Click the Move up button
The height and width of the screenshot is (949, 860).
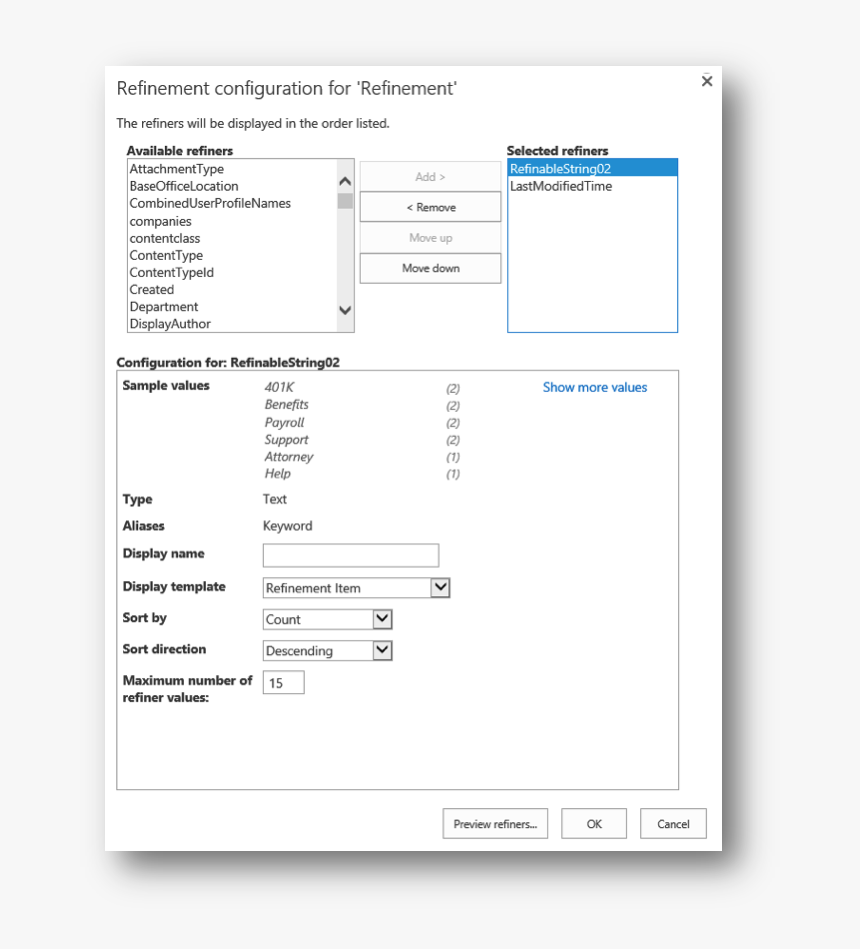(x=429, y=238)
